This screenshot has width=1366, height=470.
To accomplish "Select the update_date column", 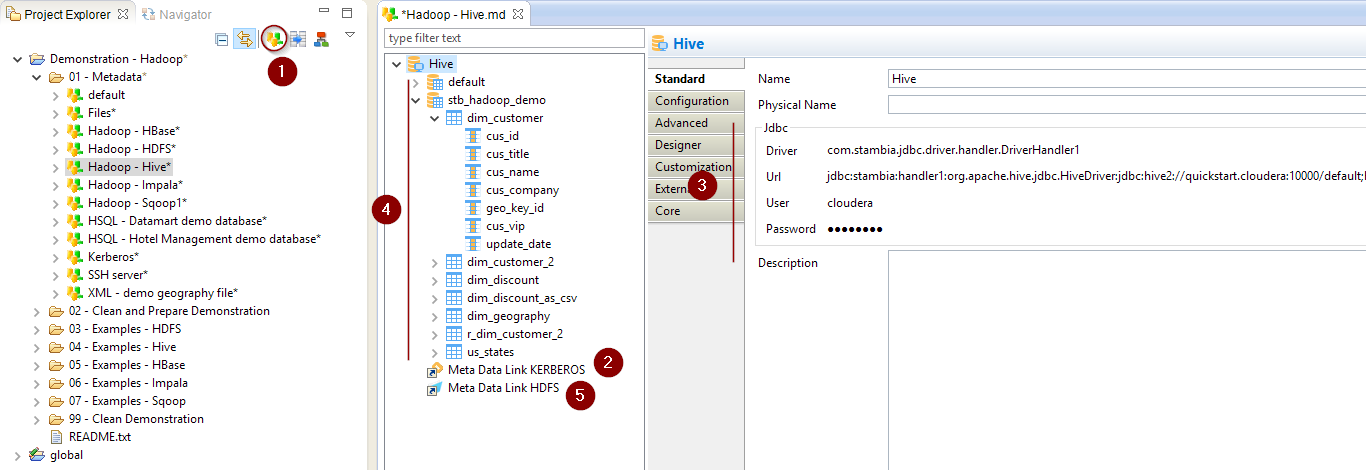I will (x=519, y=244).
